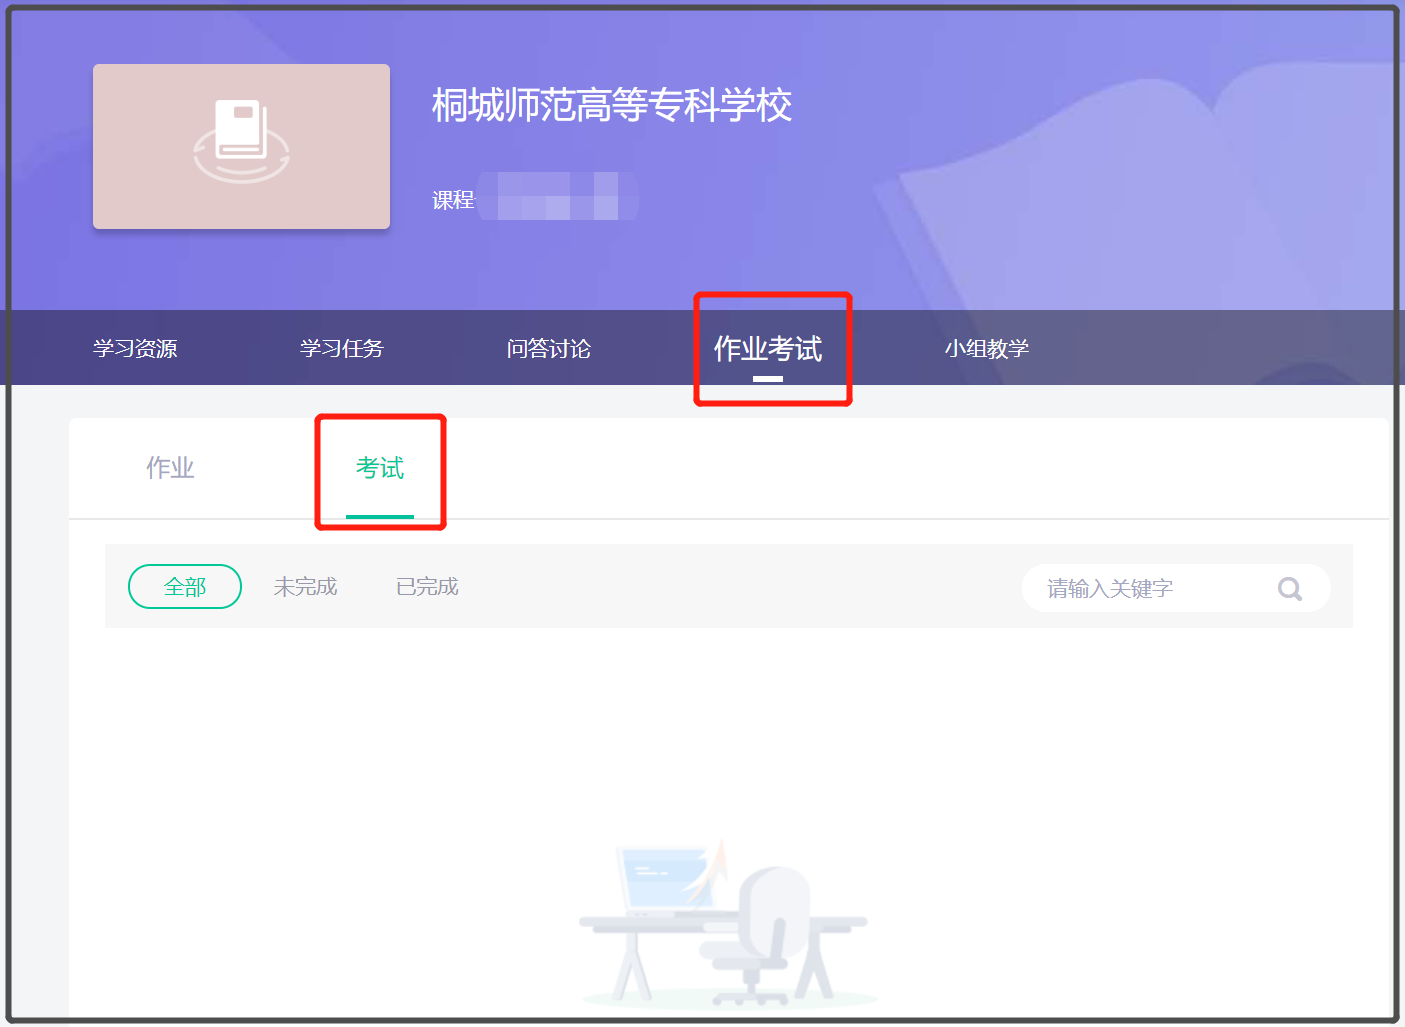1405x1027 pixels.
Task: Click the magnifier search icon
Action: click(x=1289, y=589)
